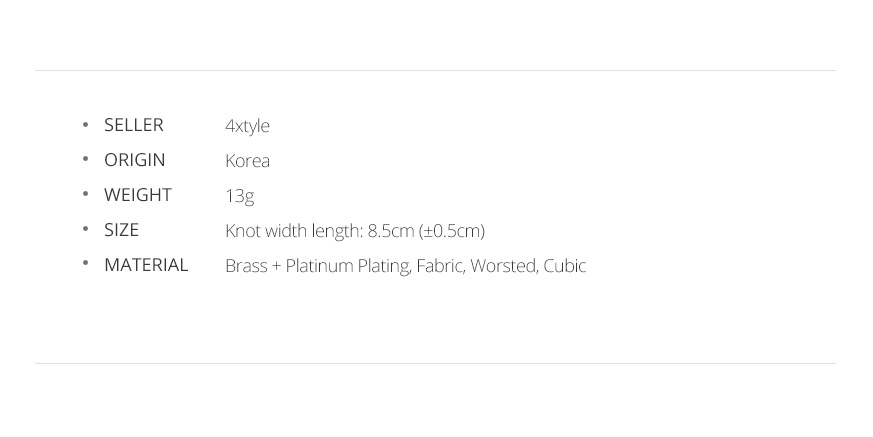The width and height of the screenshot is (873, 437).
Task: Select the Korea origin value
Action: pyautogui.click(x=247, y=161)
